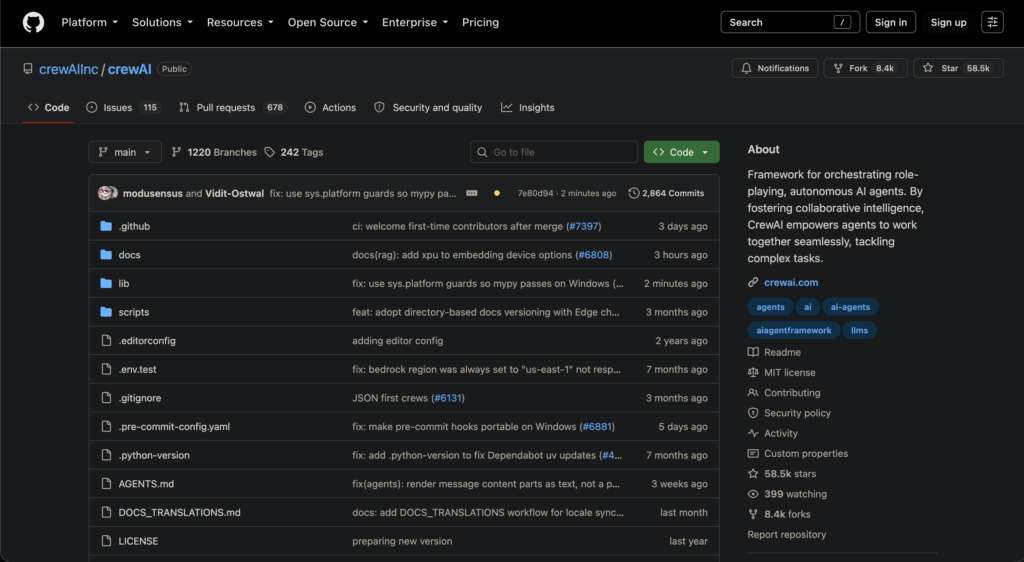
Task: Select the aiagentframework topic tag
Action: click(793, 330)
